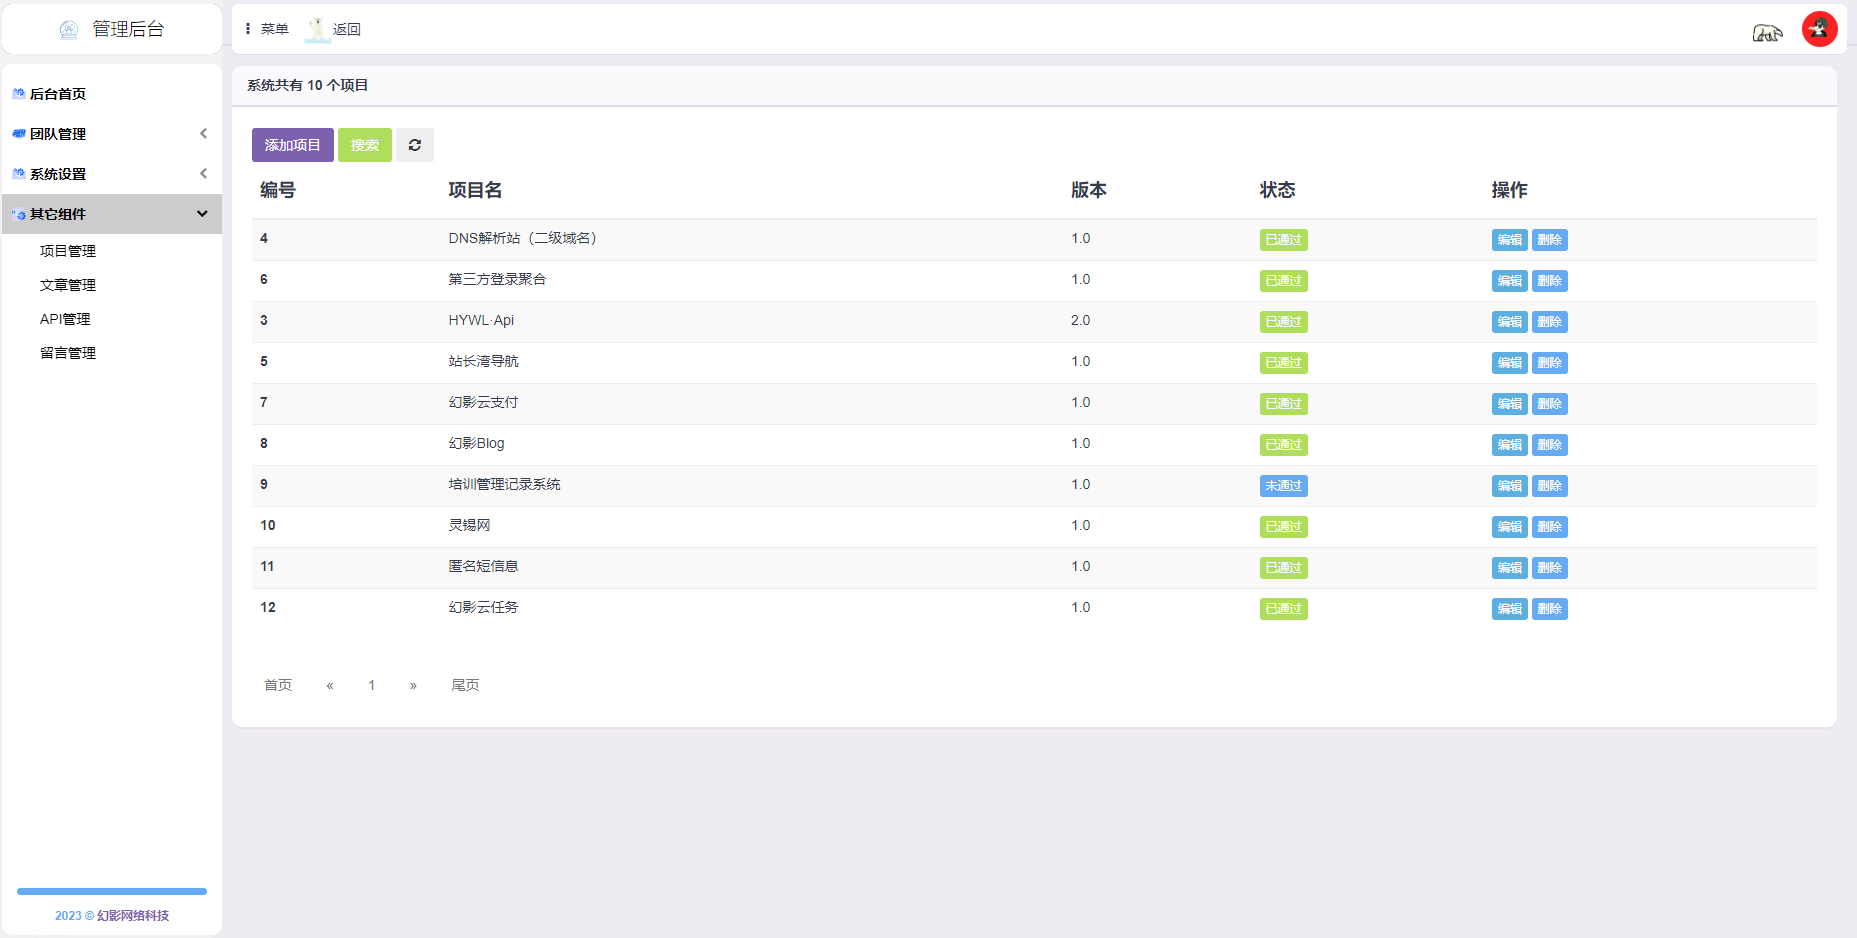Expand the 团队管理 sidebar menu

pos(110,134)
